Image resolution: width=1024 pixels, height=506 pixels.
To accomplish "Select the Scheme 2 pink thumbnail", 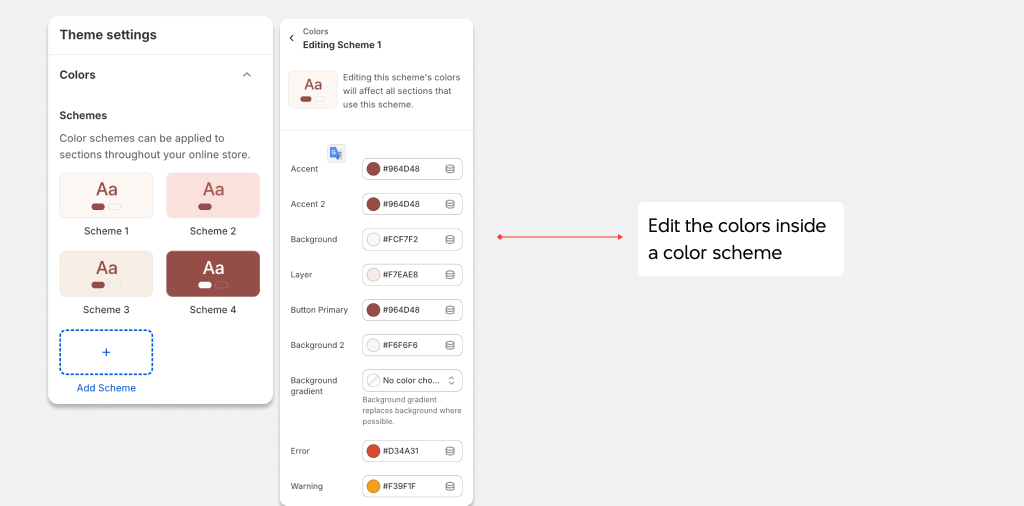I will click(x=213, y=195).
